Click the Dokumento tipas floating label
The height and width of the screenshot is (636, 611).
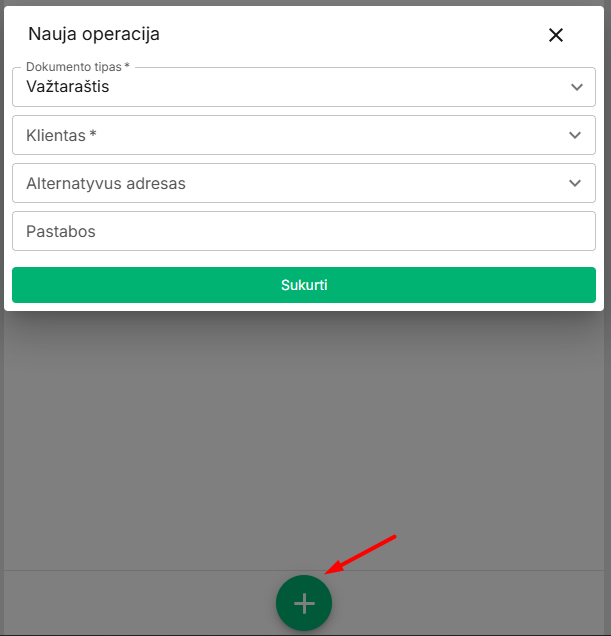(x=77, y=67)
